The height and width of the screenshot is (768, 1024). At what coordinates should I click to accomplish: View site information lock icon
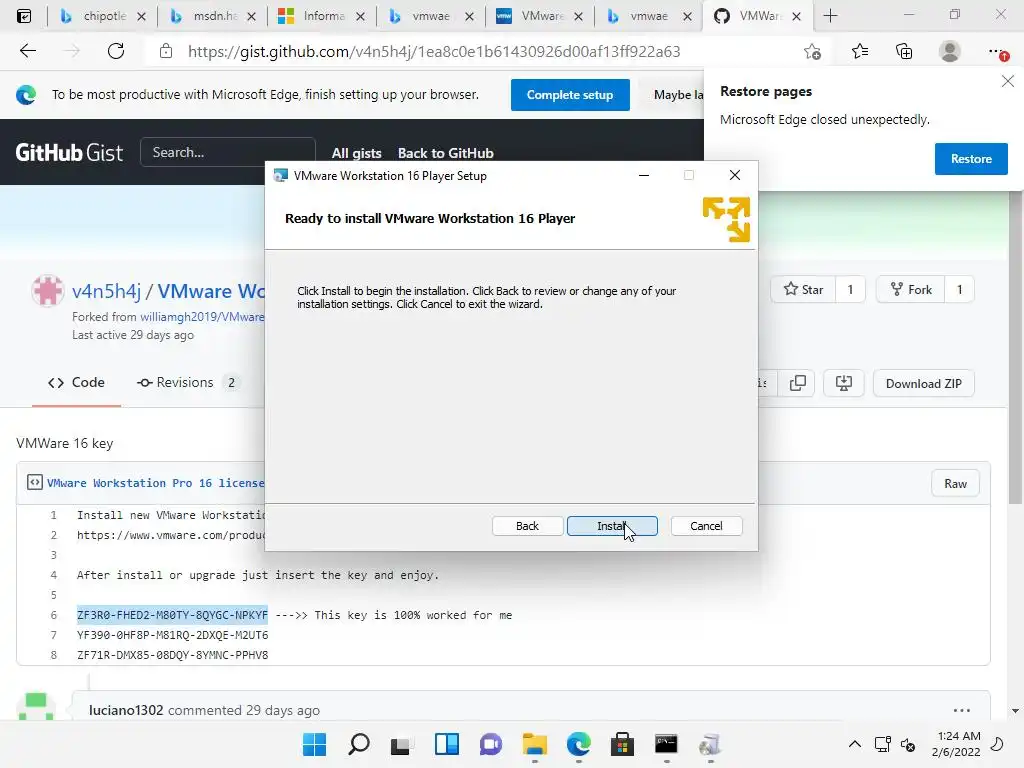pyautogui.click(x=166, y=51)
